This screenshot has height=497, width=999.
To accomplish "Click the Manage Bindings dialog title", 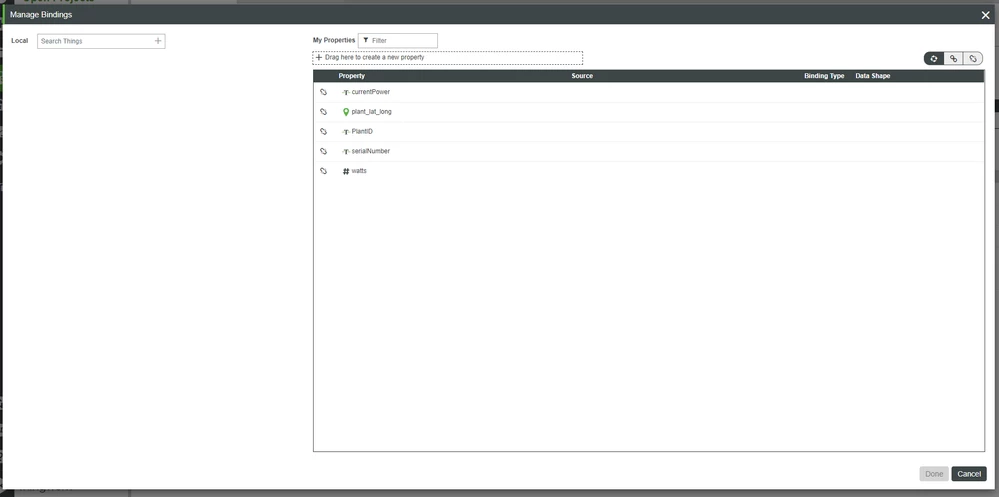I will (x=41, y=15).
